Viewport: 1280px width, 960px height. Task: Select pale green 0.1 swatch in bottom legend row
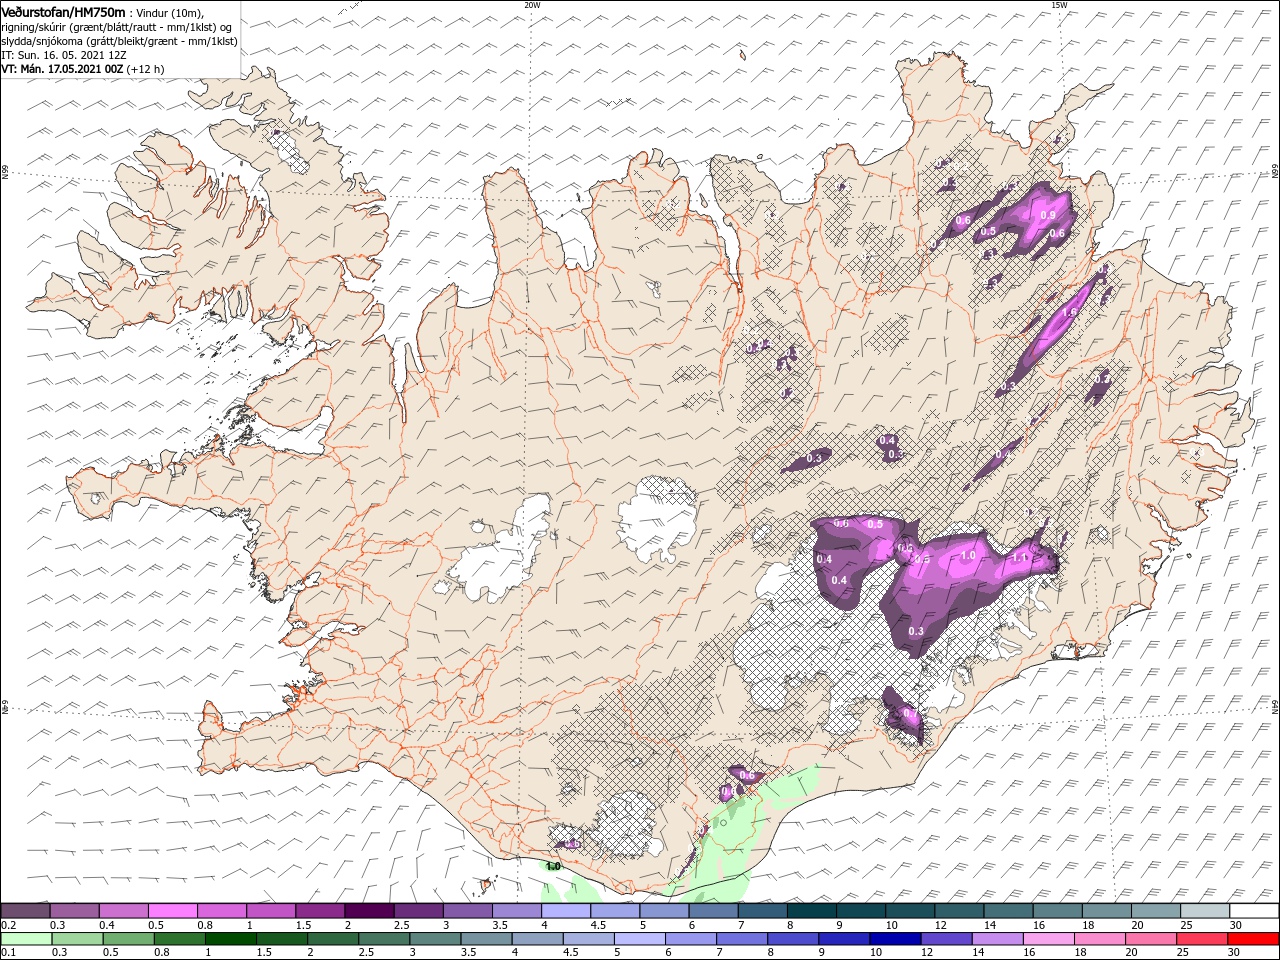(25, 939)
